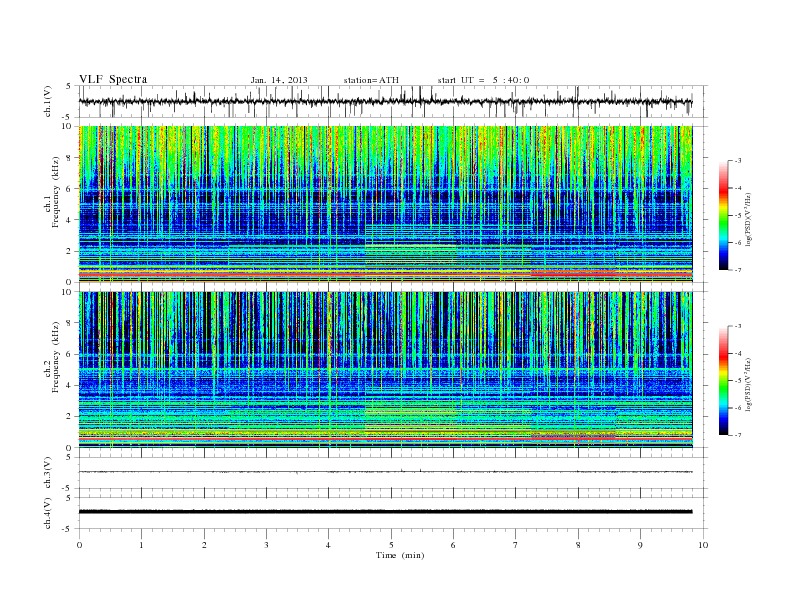Image resolution: width=792 pixels, height=612 pixels.
Task: Click the "station=ATH" header label
Action: click(x=371, y=80)
